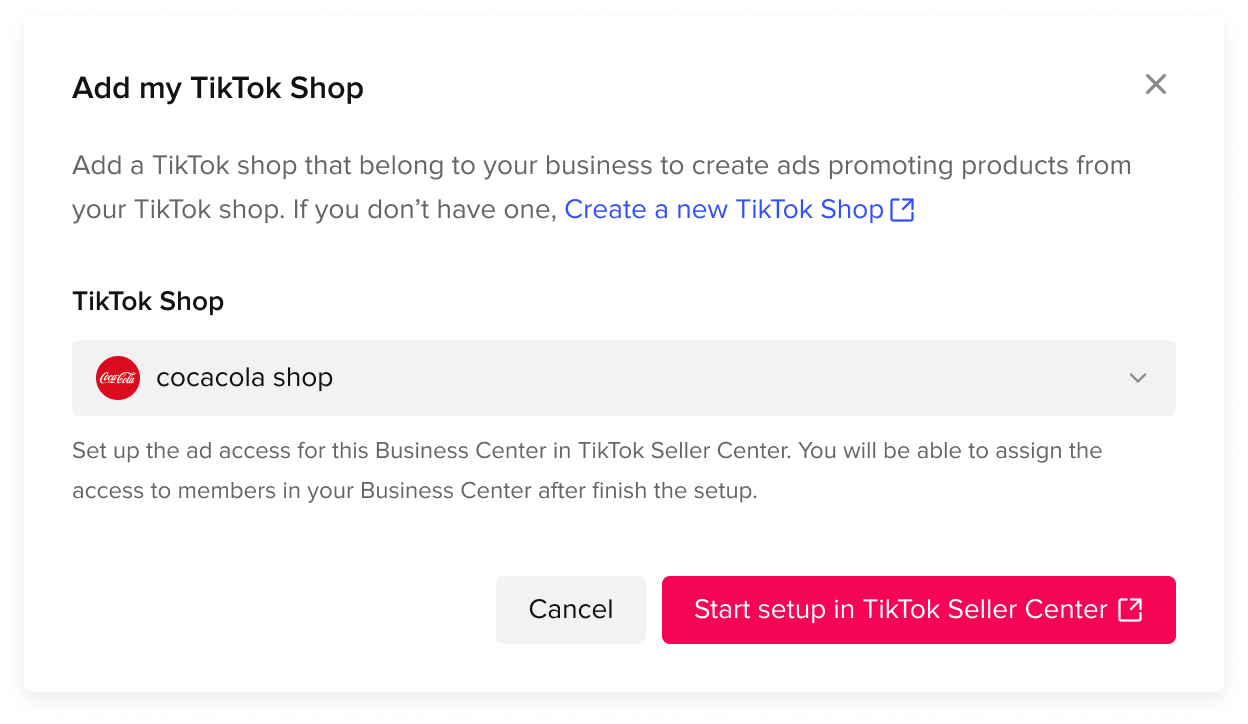Click the 'TikTok Shop' field label

click(148, 301)
